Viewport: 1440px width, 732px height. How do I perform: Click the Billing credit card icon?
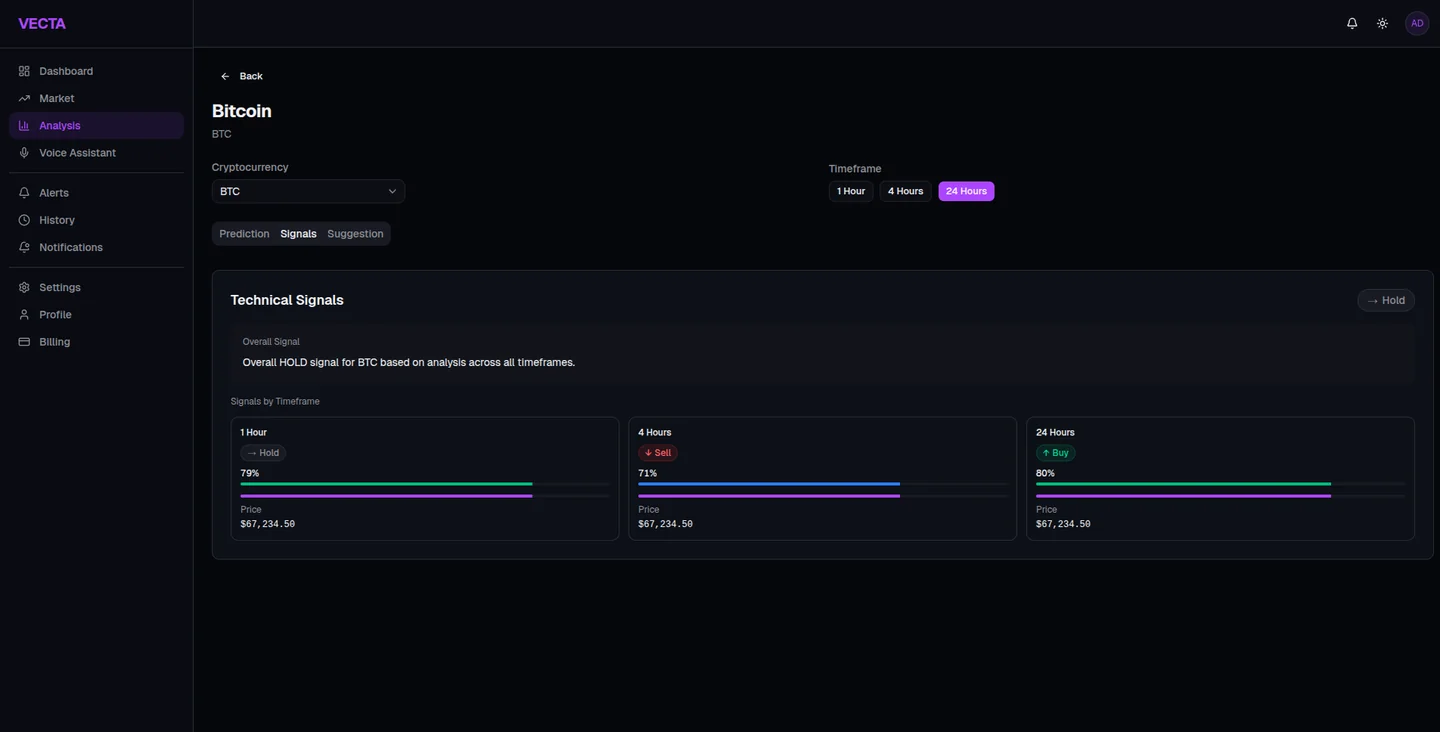(24, 342)
